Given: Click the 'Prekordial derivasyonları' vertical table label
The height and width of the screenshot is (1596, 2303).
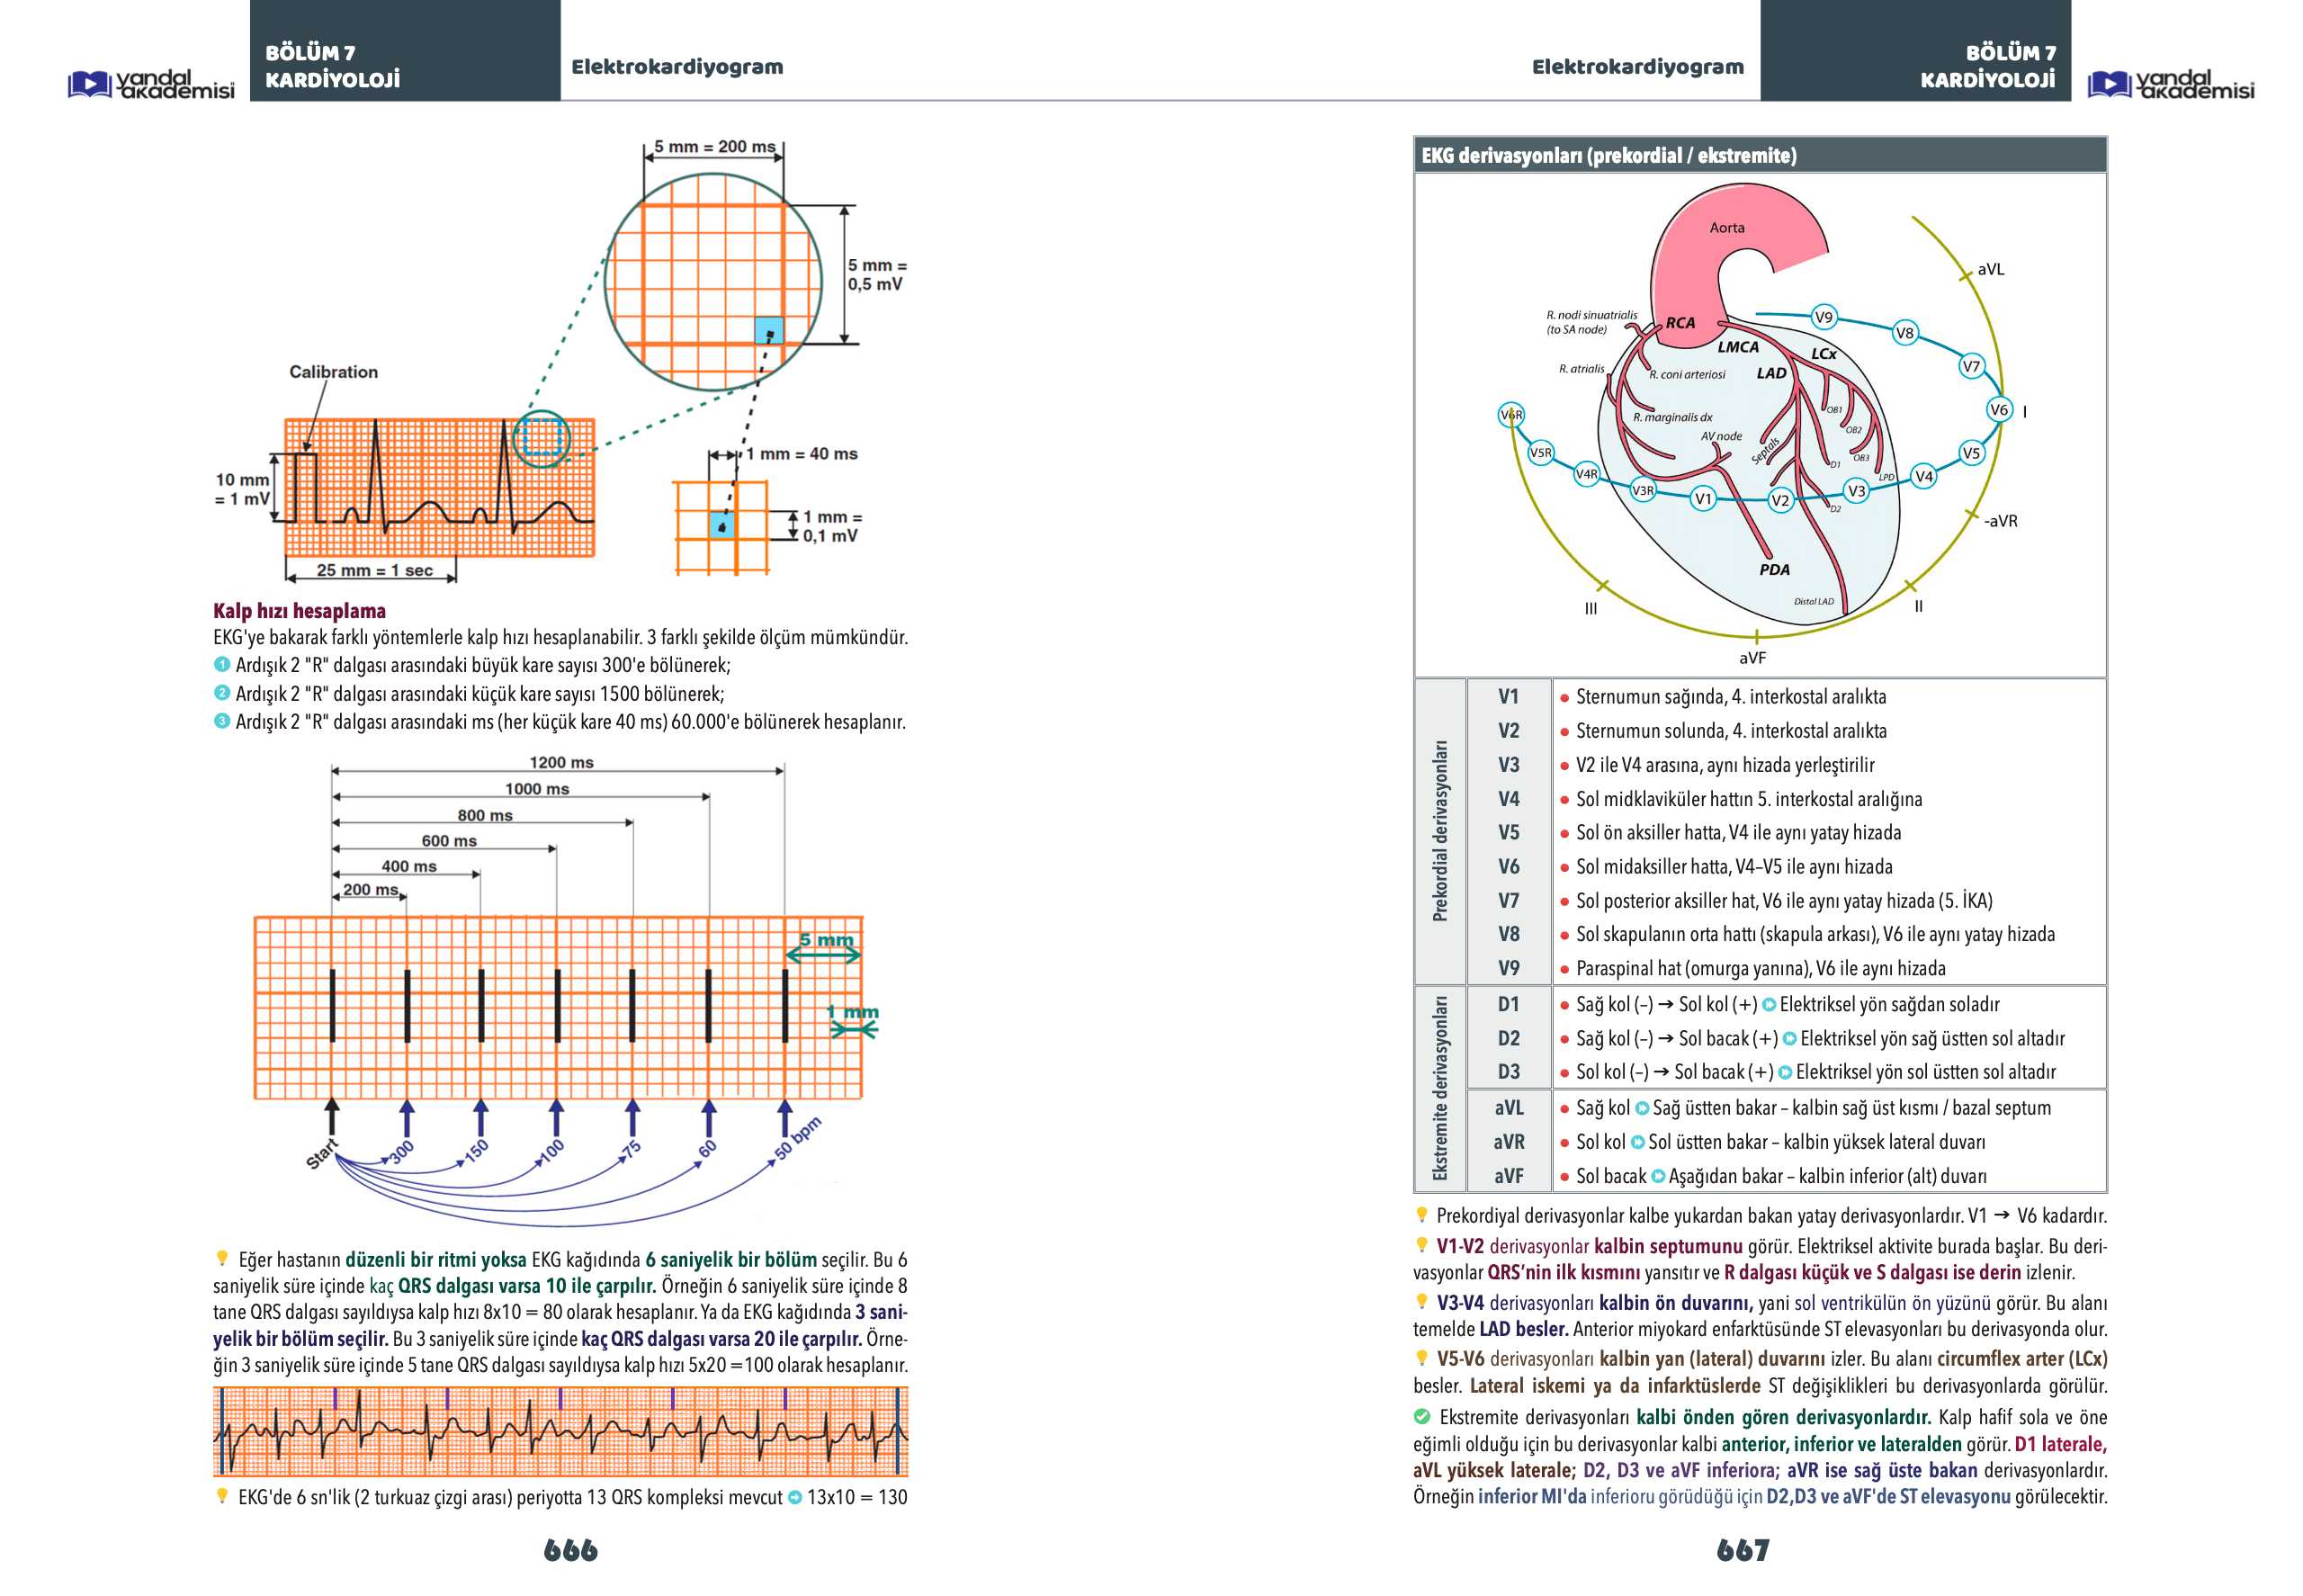Looking at the screenshot, I should (x=1439, y=830).
